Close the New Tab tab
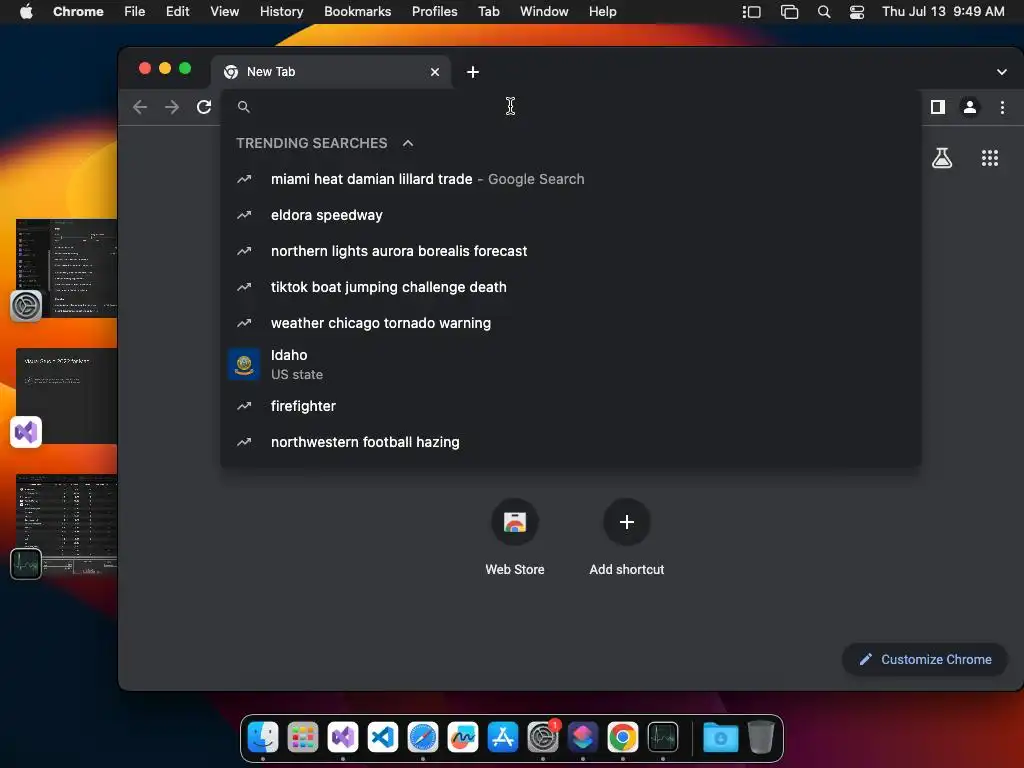Screen dimensions: 1024x768 pyautogui.click(x=435, y=72)
